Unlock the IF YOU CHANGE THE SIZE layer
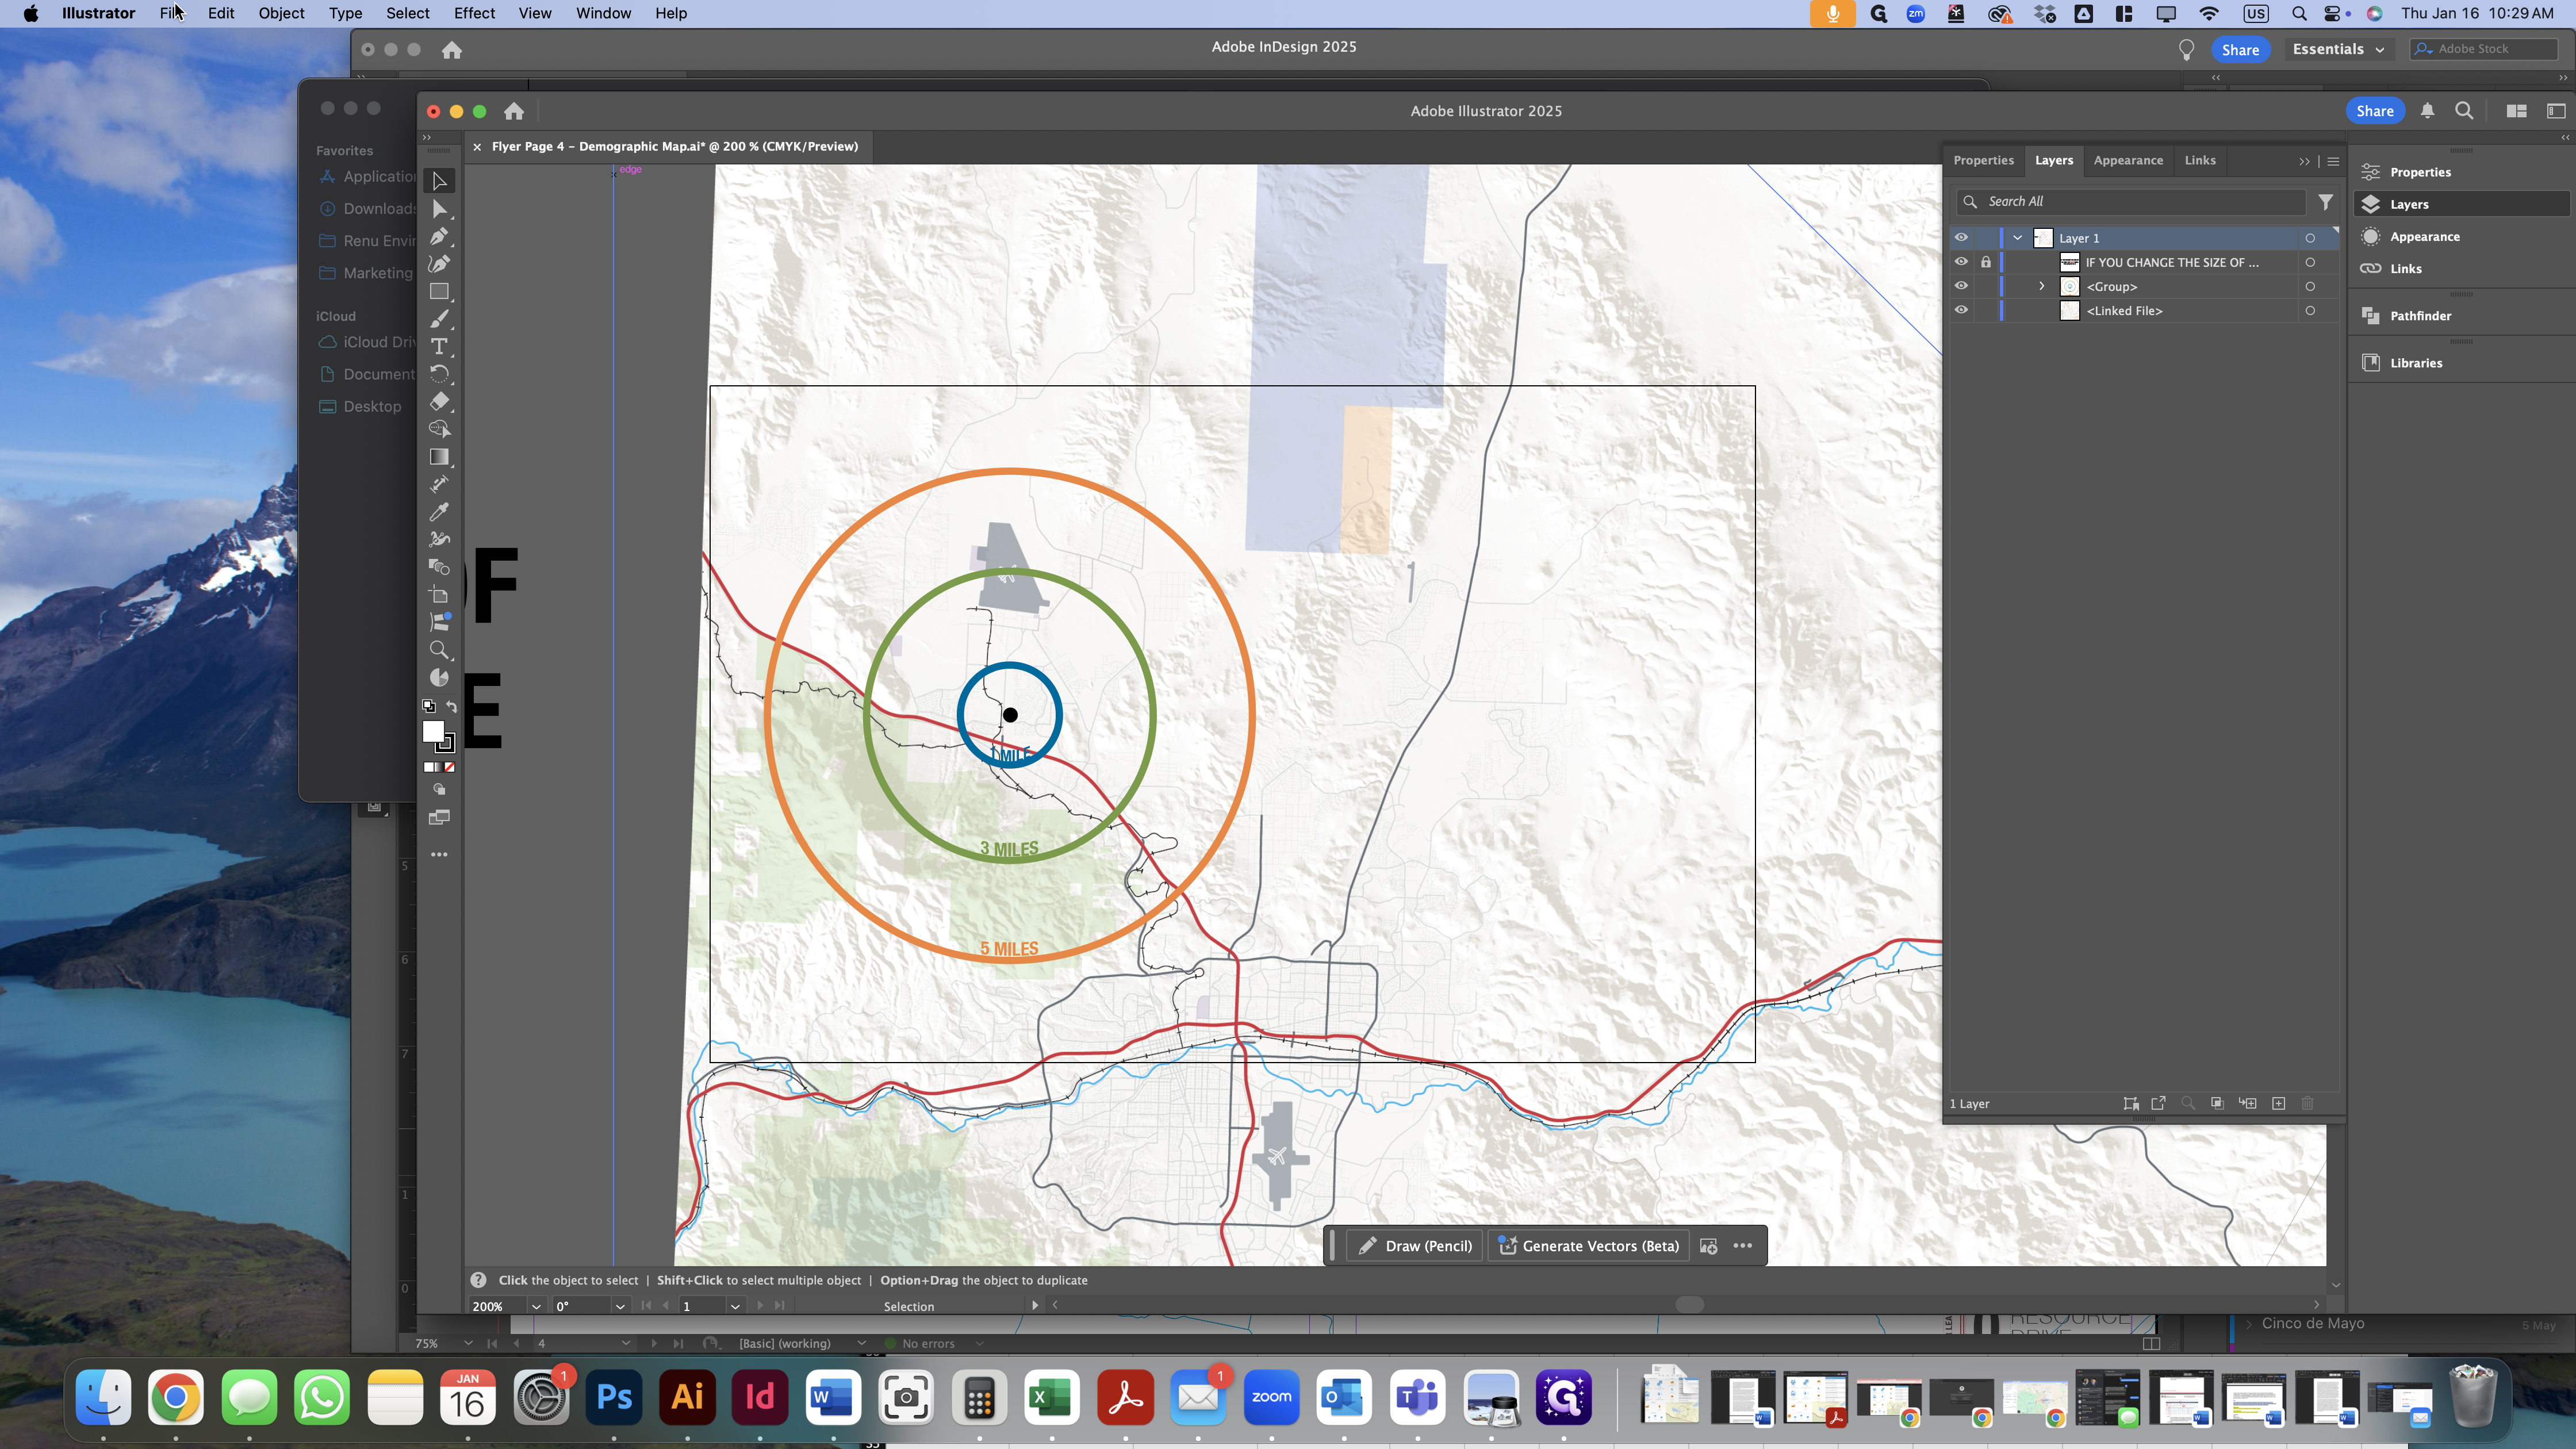The height and width of the screenshot is (1449, 2576). pos(1986,262)
